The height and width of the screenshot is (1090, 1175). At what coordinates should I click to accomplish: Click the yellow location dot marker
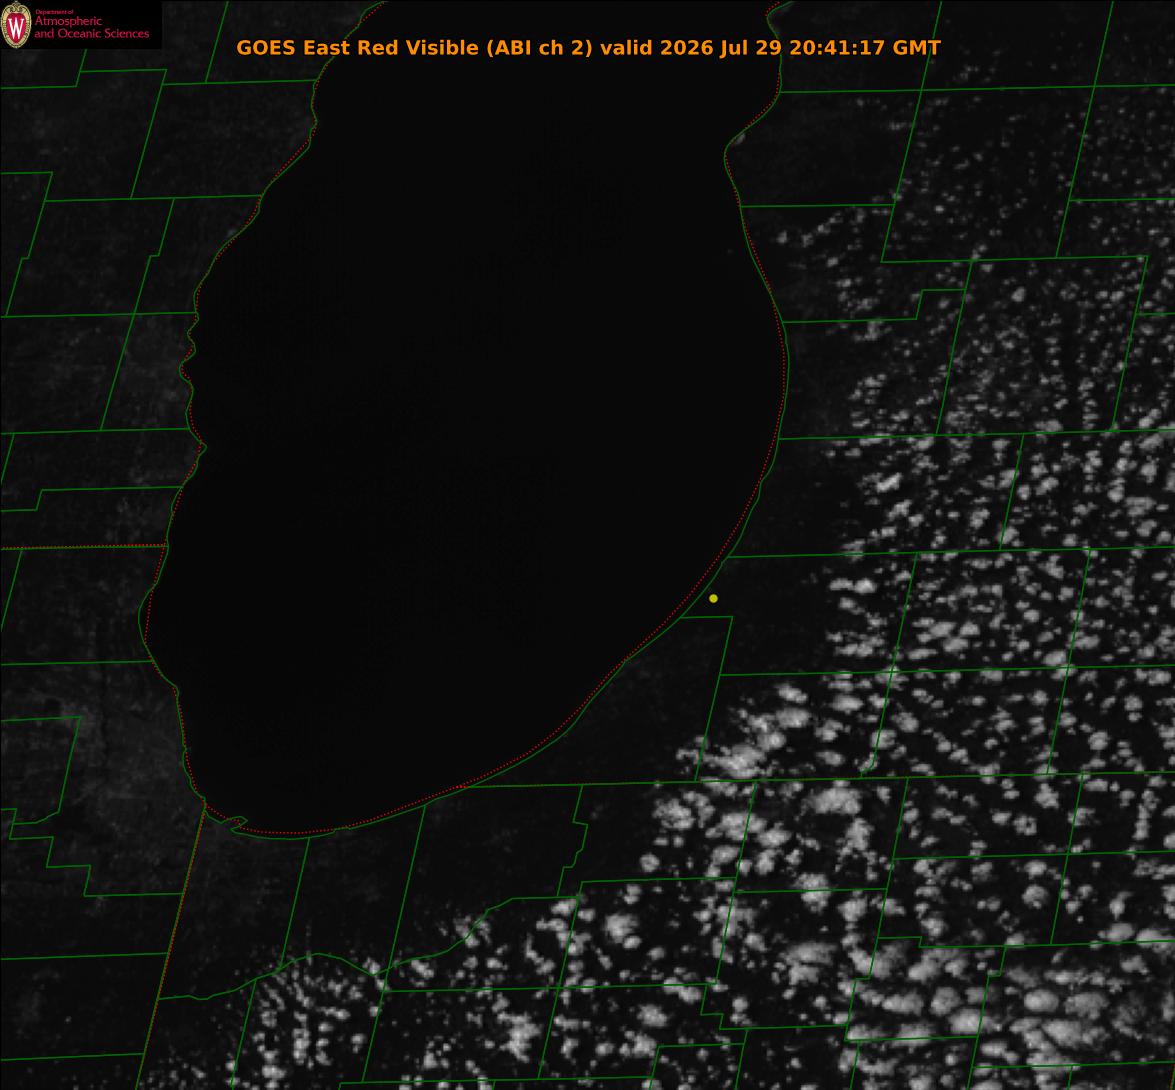(x=713, y=599)
